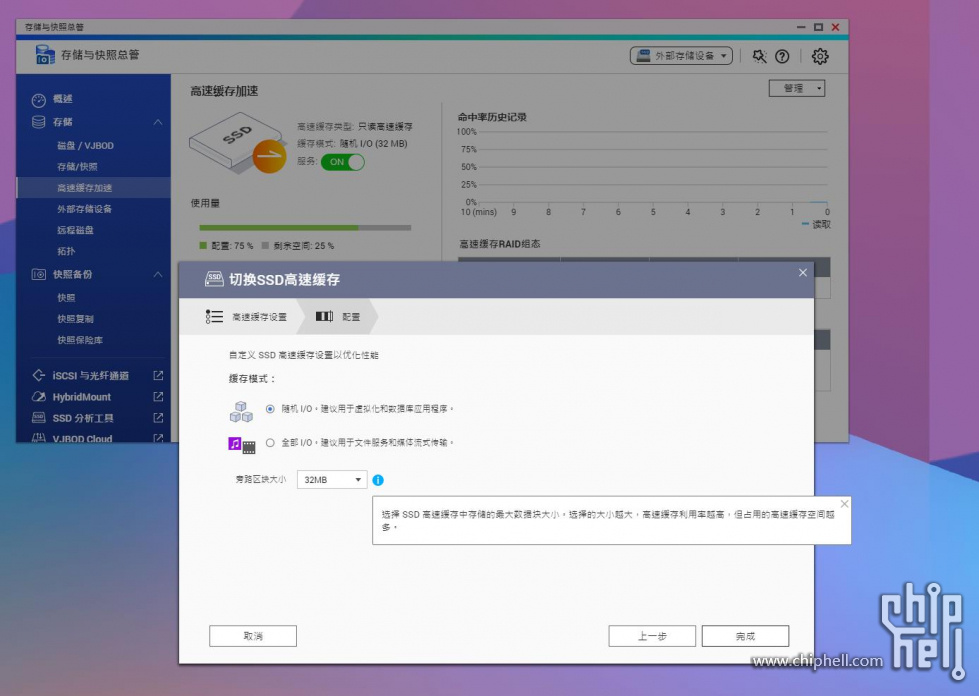Image resolution: width=979 pixels, height=696 pixels.
Task: Open HybridMount external link arrow
Action: (158, 396)
